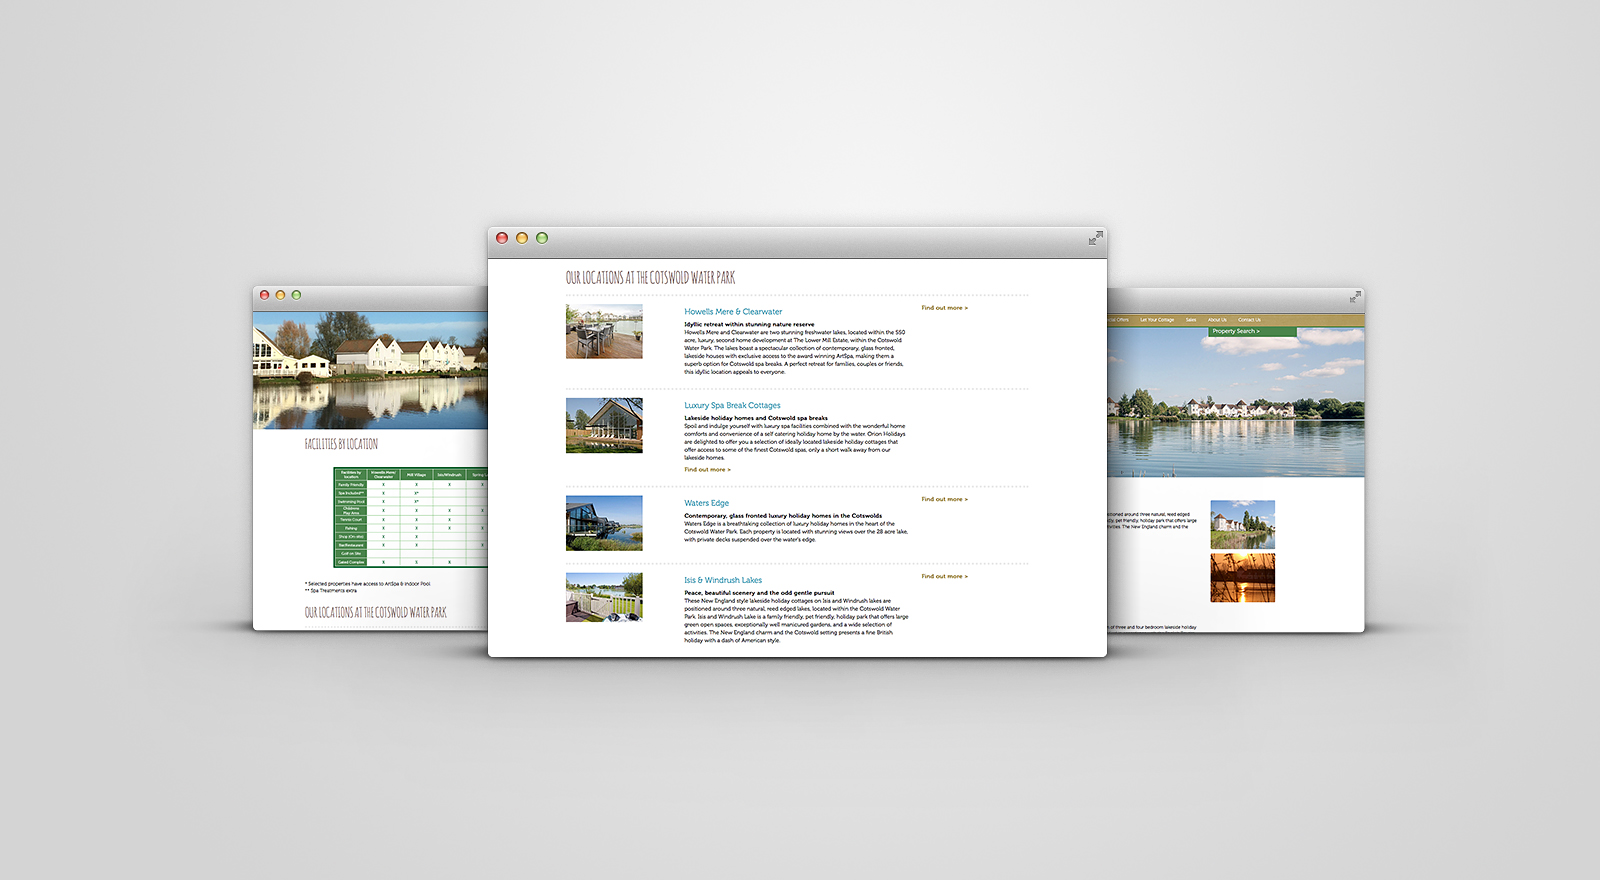The height and width of the screenshot is (880, 1600).
Task: Click the fullscreen arrows icon in center window
Action: (x=1096, y=238)
